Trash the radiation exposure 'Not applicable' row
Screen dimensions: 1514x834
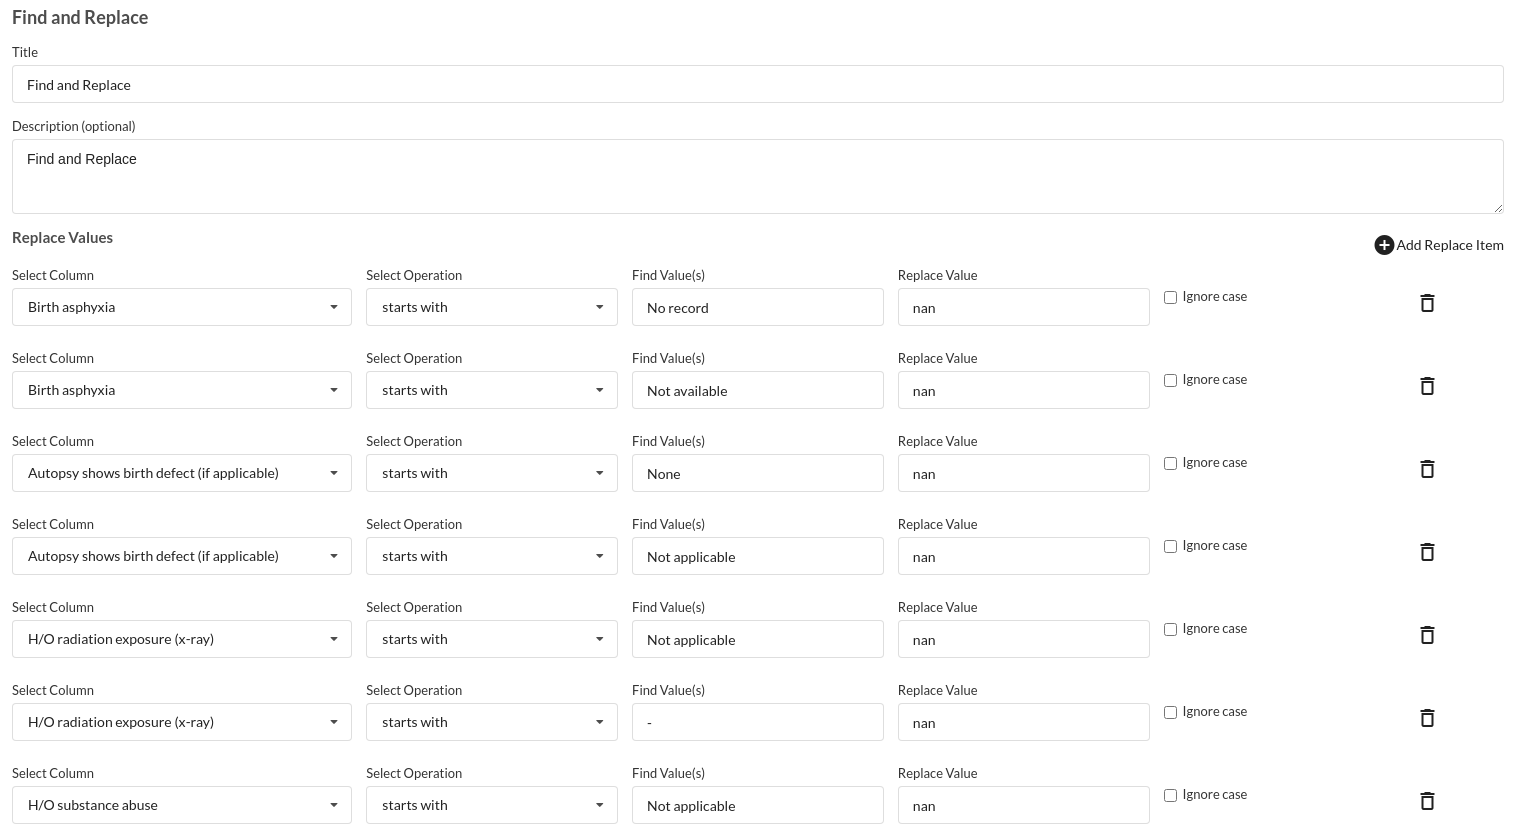tap(1427, 635)
